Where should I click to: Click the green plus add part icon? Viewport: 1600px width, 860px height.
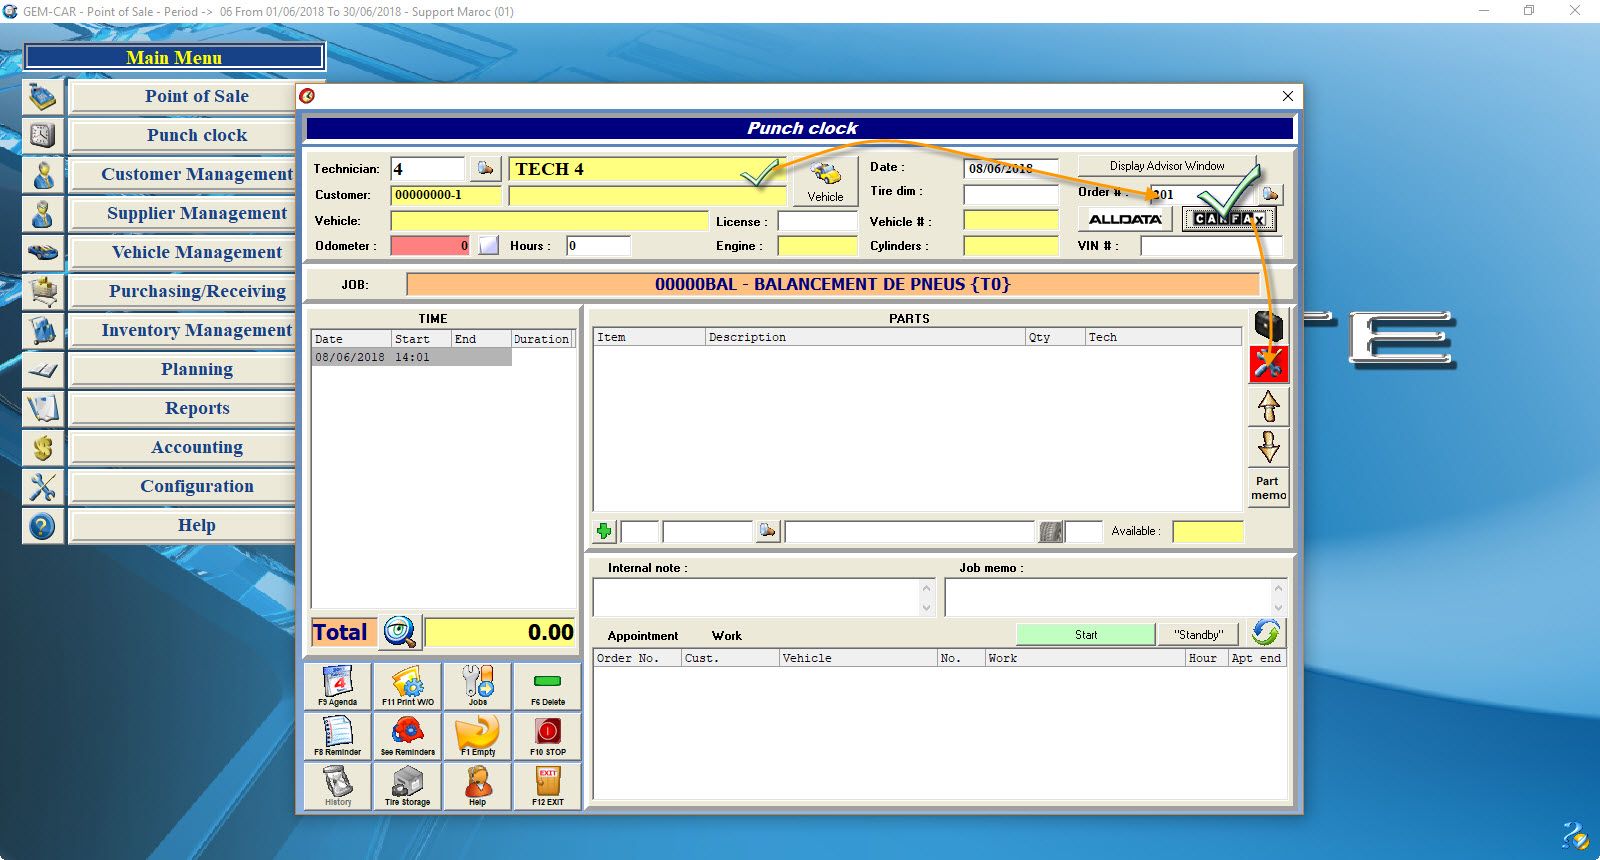point(604,531)
